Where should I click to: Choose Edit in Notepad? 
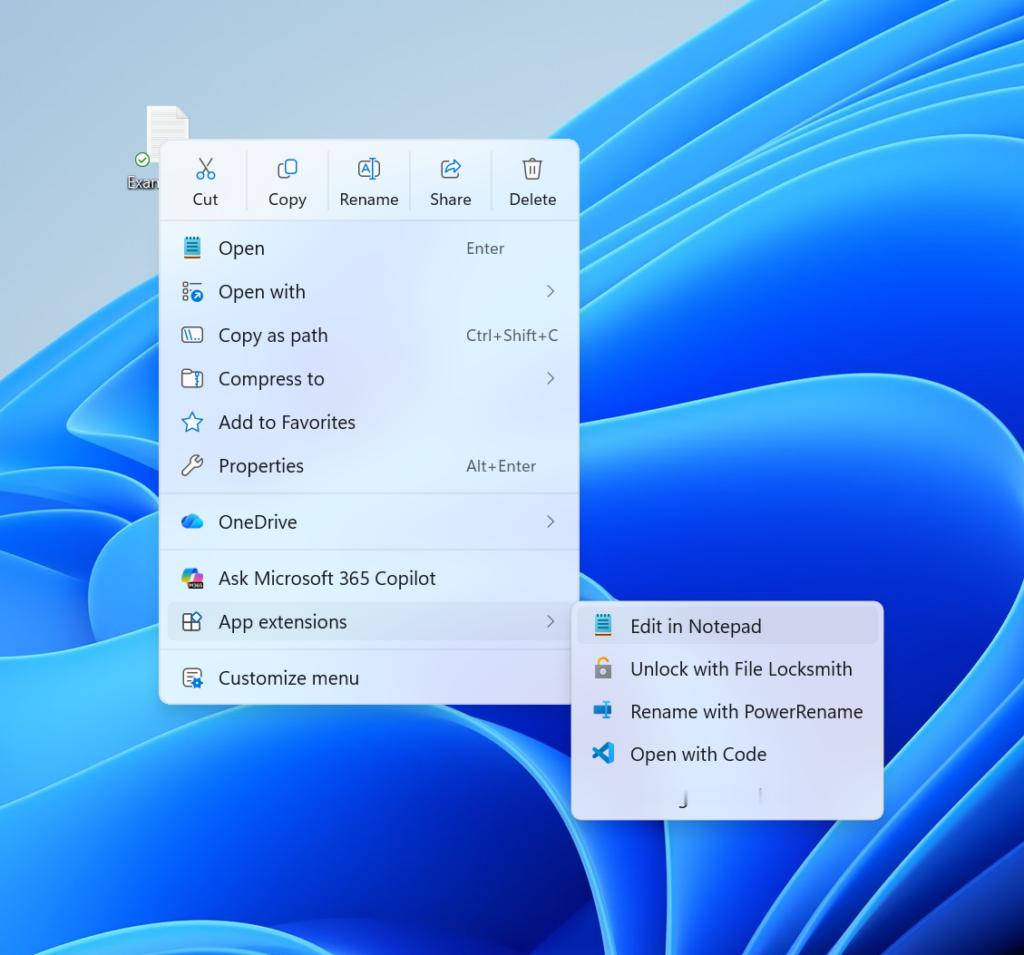point(727,626)
